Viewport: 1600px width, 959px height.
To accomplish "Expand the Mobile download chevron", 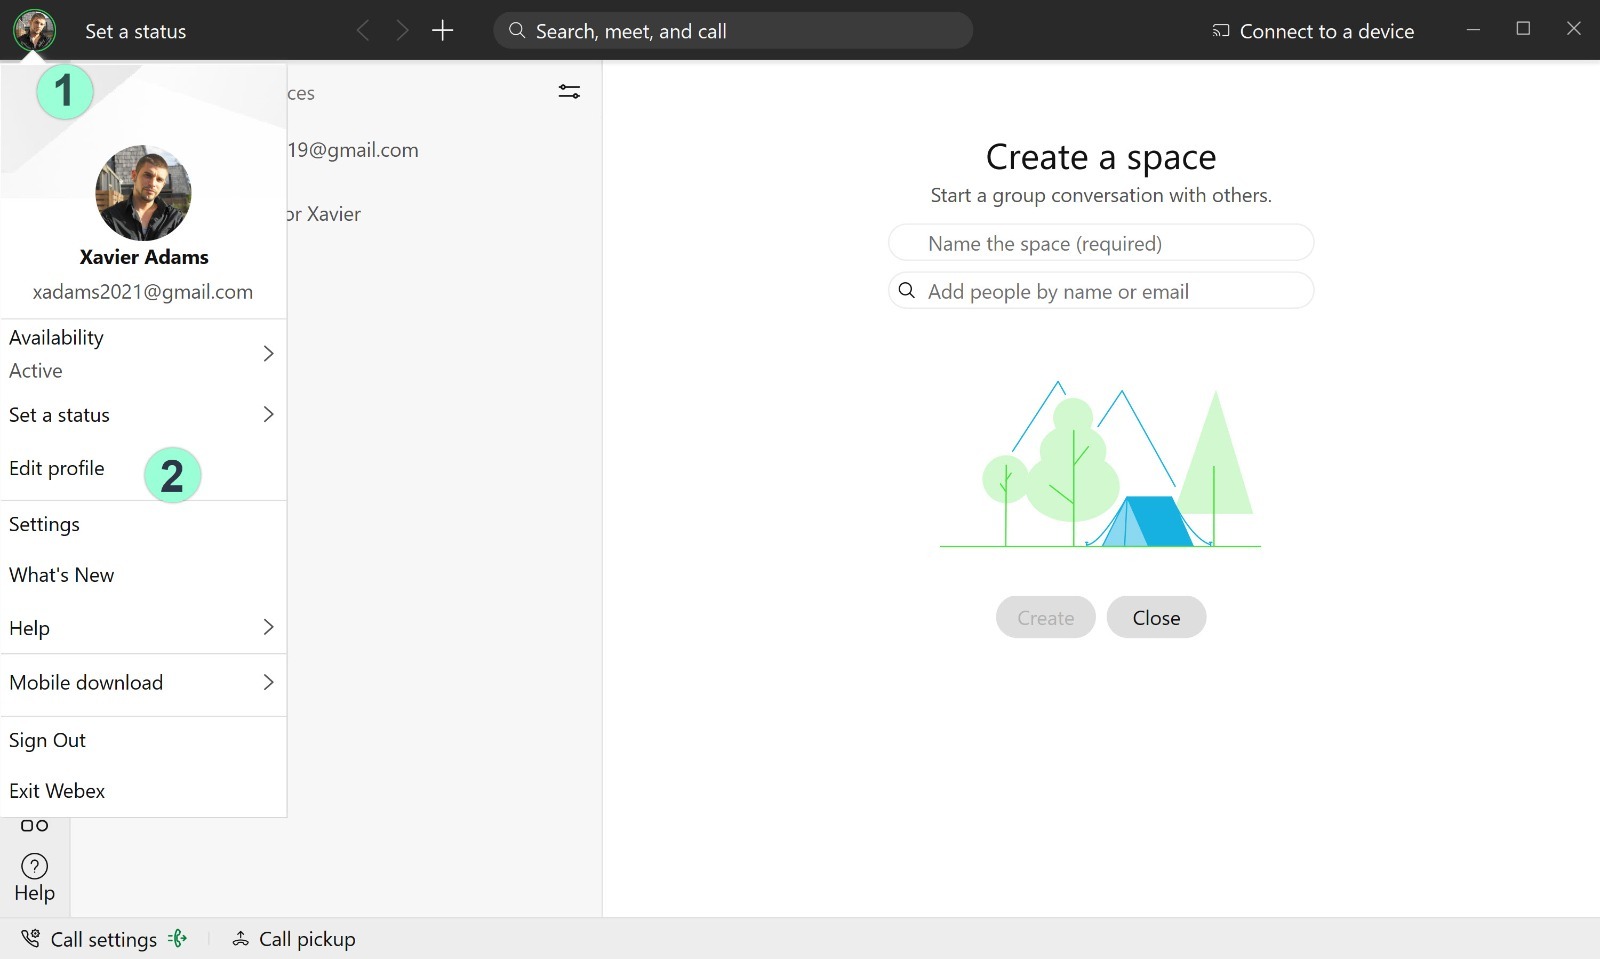I will pos(268,682).
